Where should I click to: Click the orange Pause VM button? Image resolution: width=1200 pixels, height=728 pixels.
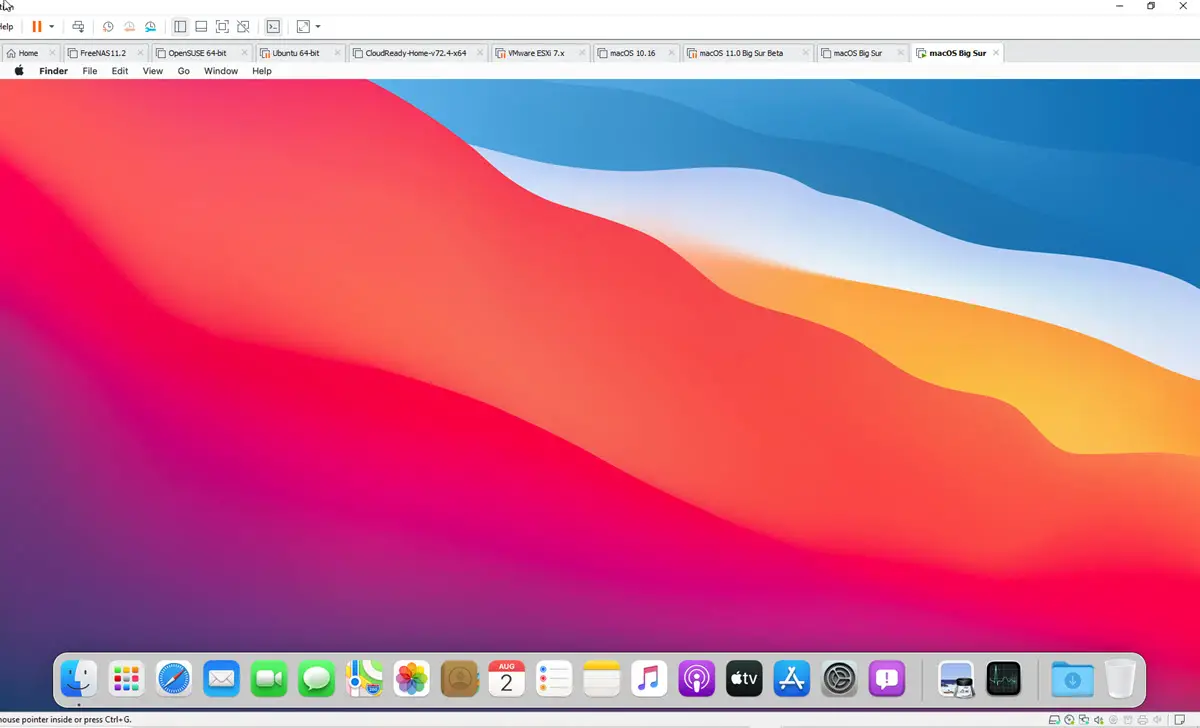(x=37, y=27)
